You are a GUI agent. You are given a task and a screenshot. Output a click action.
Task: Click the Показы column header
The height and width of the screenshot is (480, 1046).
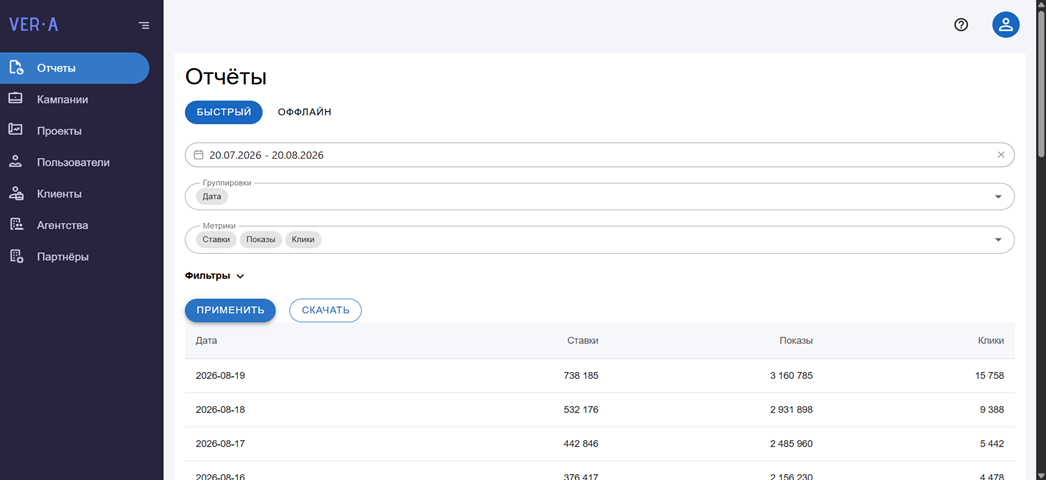(x=796, y=341)
